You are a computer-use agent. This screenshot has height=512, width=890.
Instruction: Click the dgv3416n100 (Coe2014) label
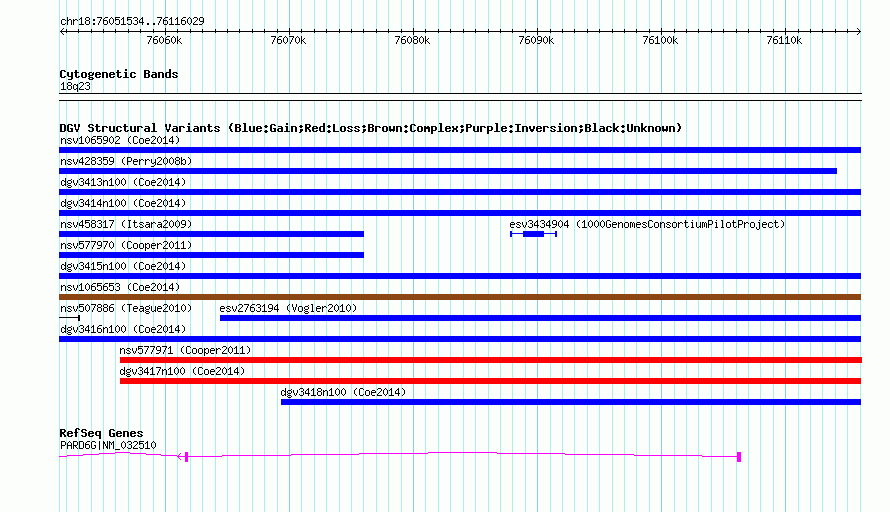pyautogui.click(x=123, y=329)
